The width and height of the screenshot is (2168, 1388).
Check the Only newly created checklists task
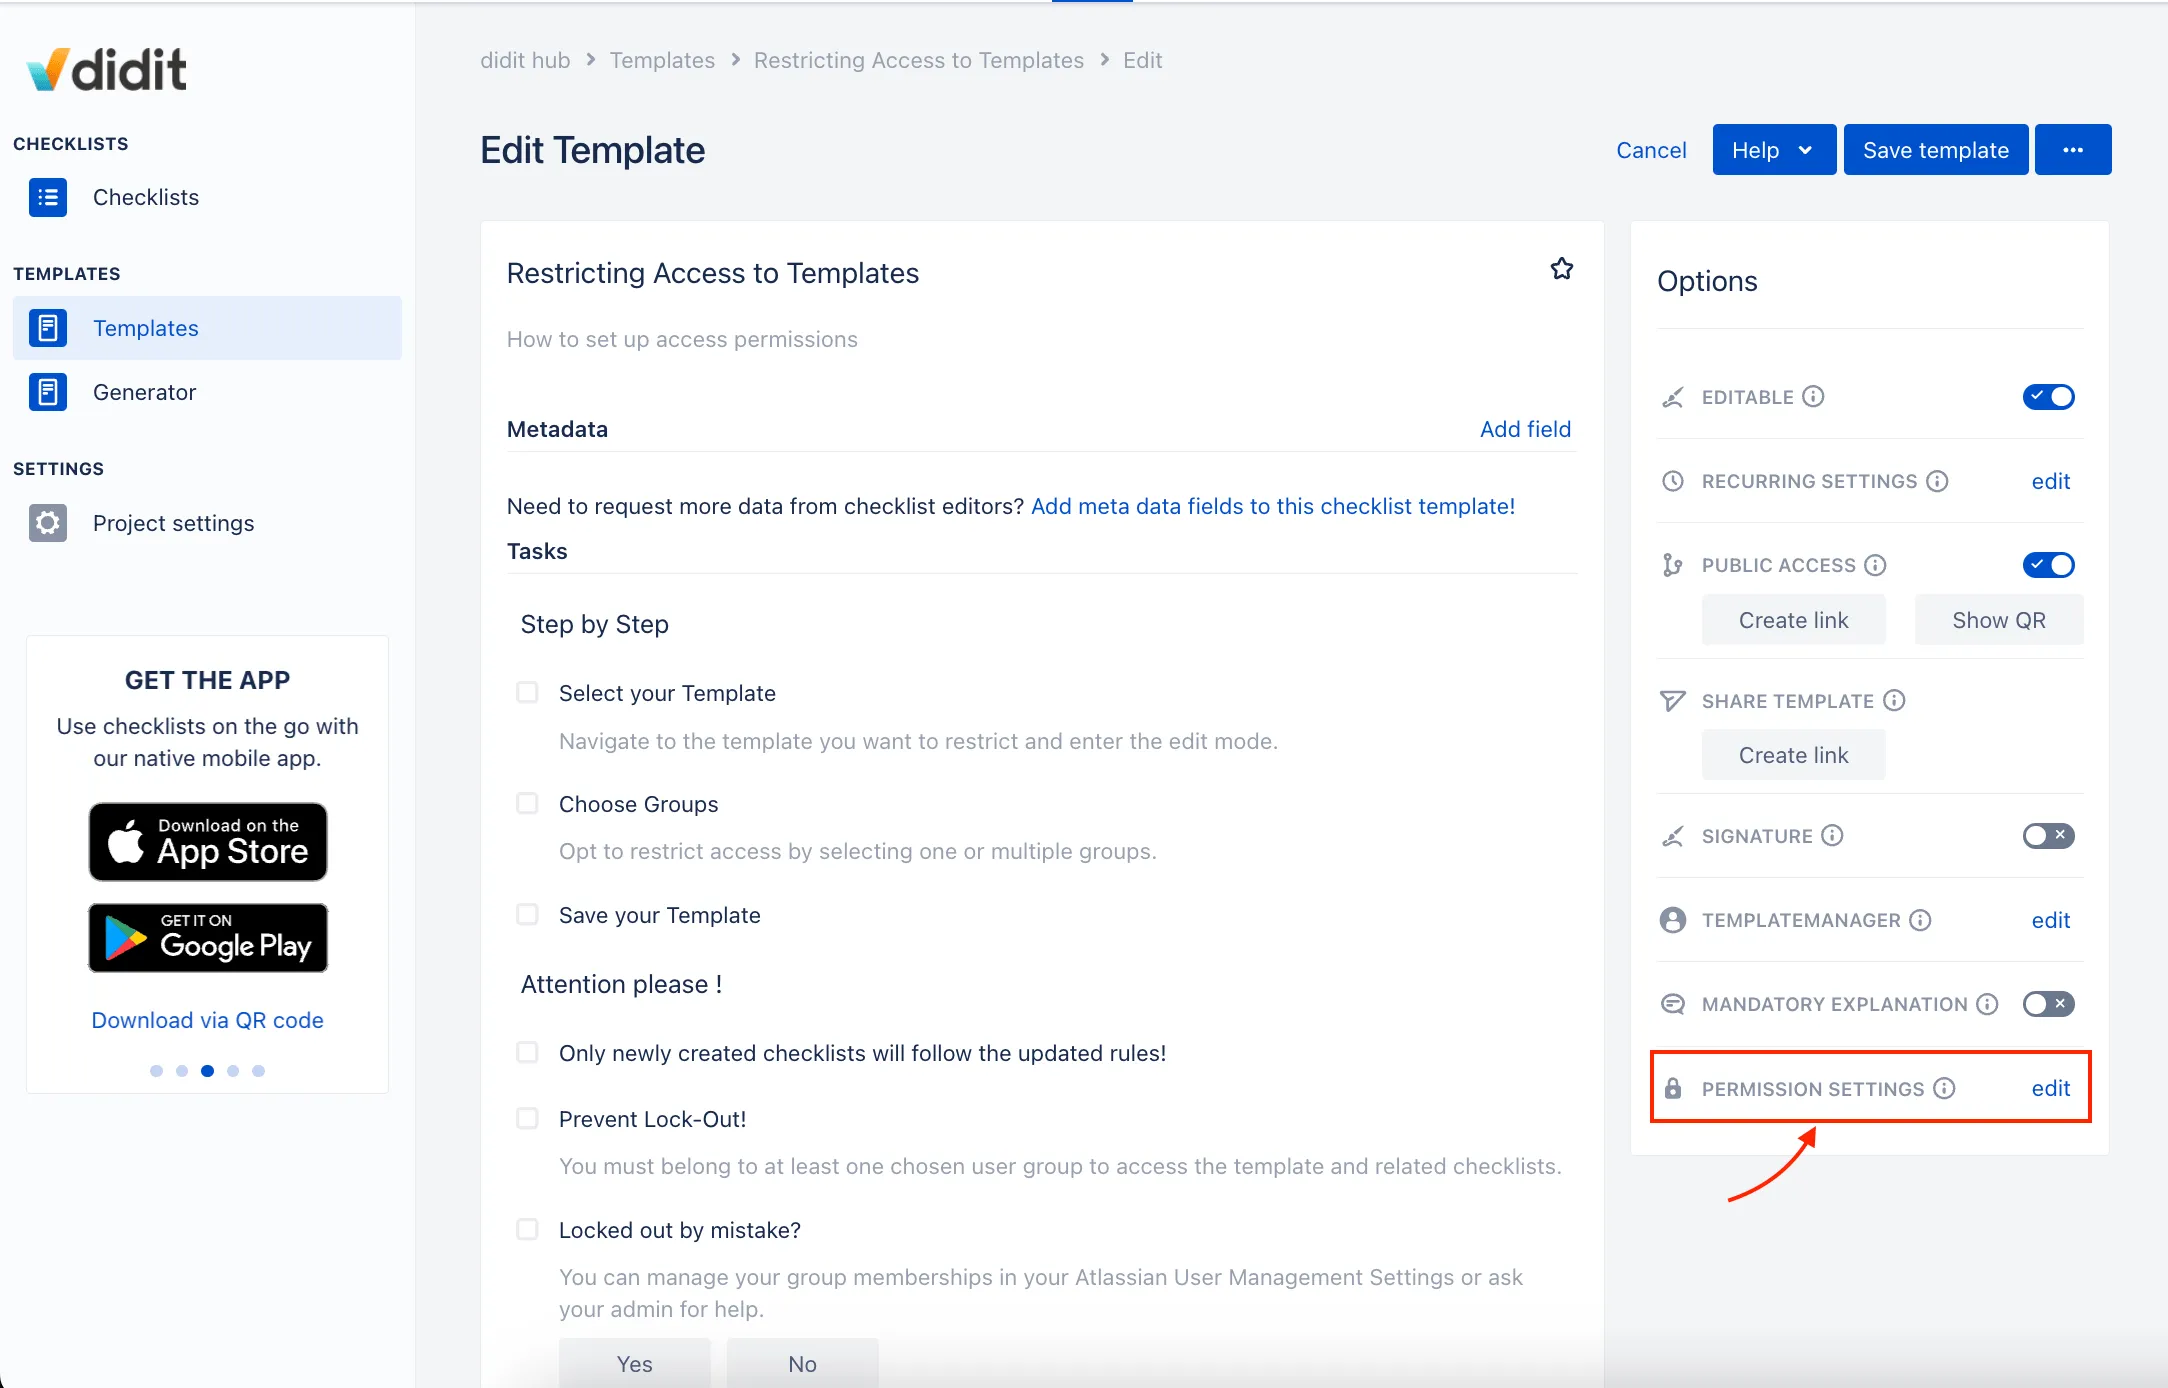pos(527,1053)
